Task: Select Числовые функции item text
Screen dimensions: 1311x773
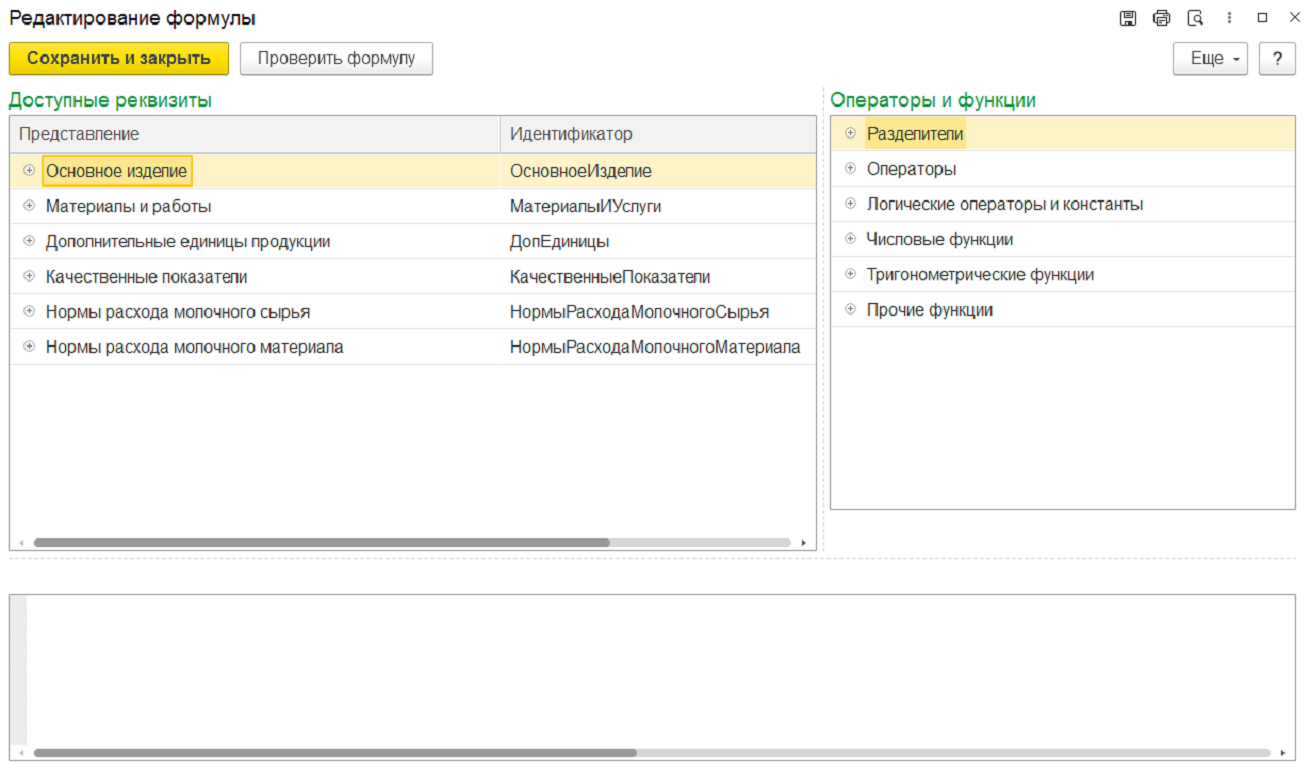Action: click(x=940, y=239)
